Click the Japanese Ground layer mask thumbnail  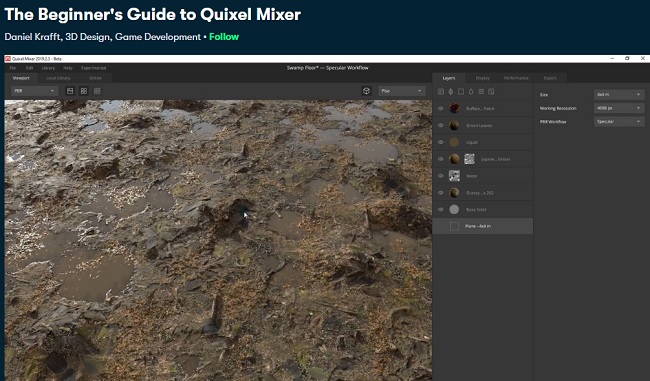click(x=469, y=159)
